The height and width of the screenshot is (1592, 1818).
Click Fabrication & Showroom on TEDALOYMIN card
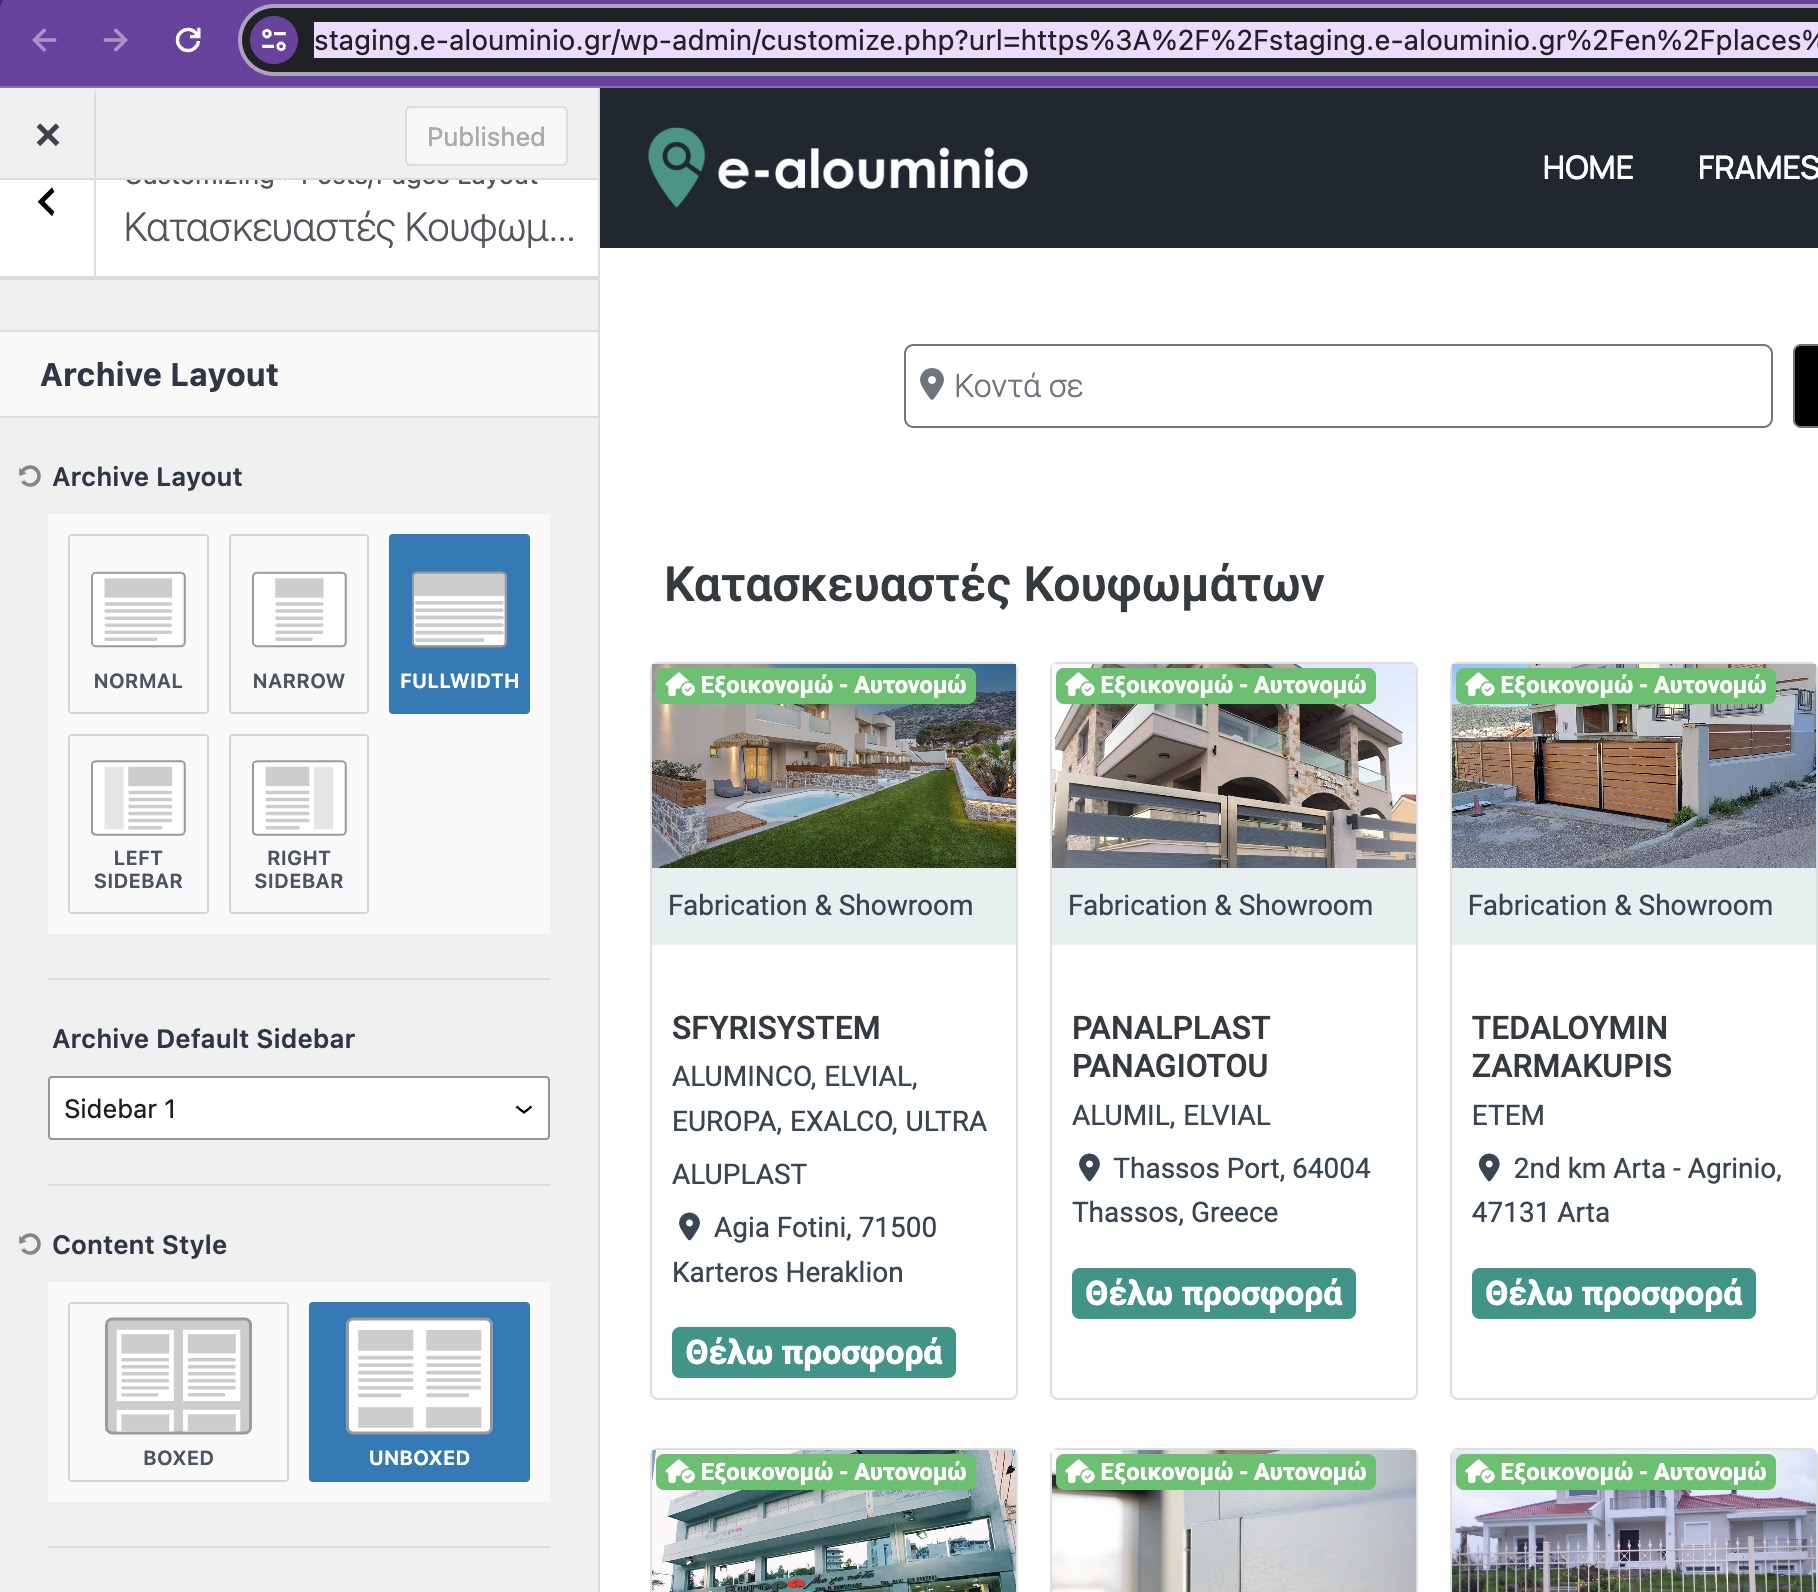pos(1620,905)
